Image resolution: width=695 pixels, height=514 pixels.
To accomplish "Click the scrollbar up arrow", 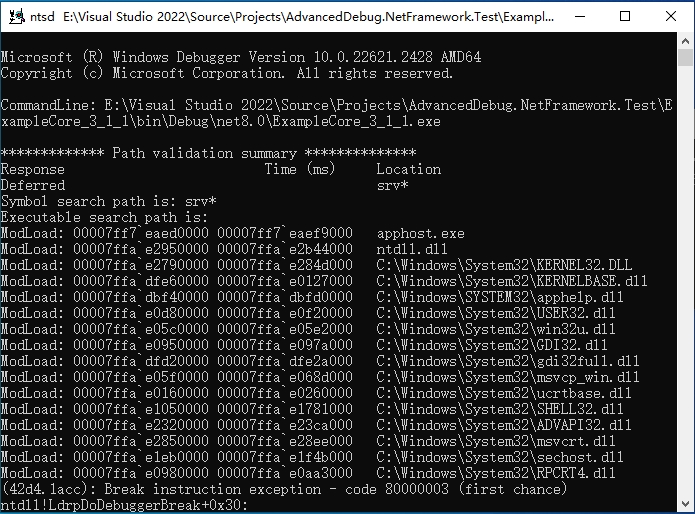I will [x=685, y=41].
